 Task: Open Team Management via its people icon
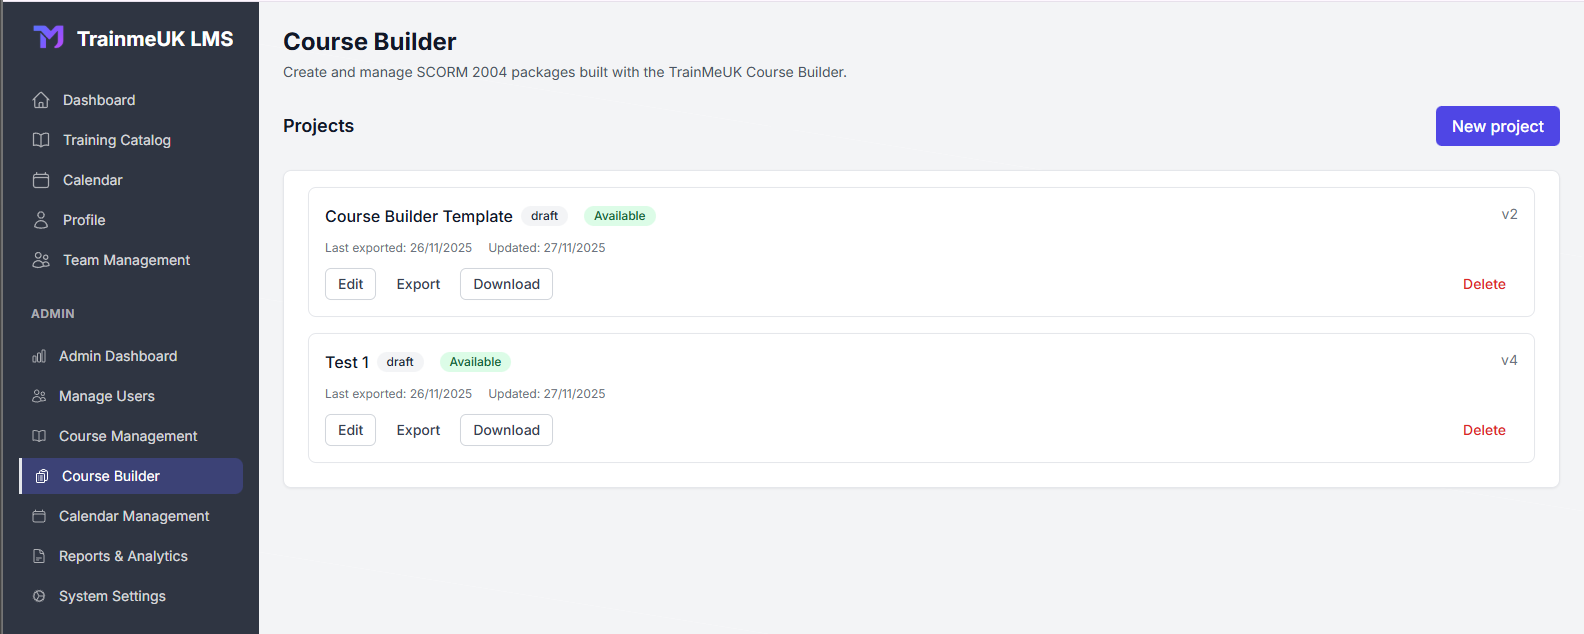pos(40,260)
